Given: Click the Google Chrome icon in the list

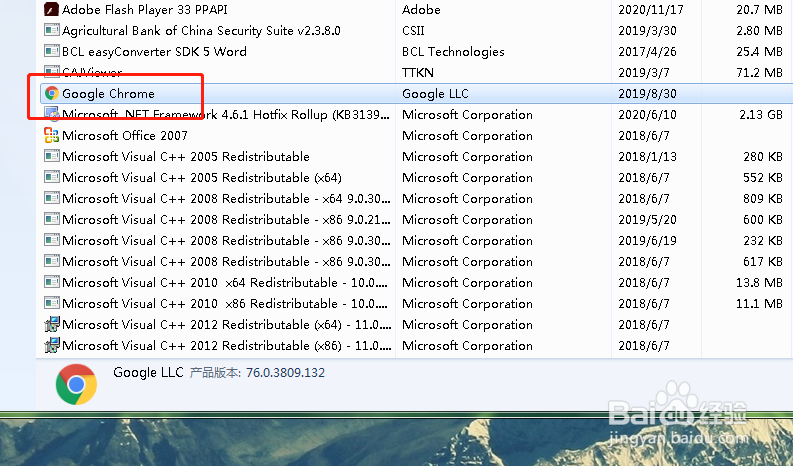Looking at the screenshot, I should click(52, 93).
